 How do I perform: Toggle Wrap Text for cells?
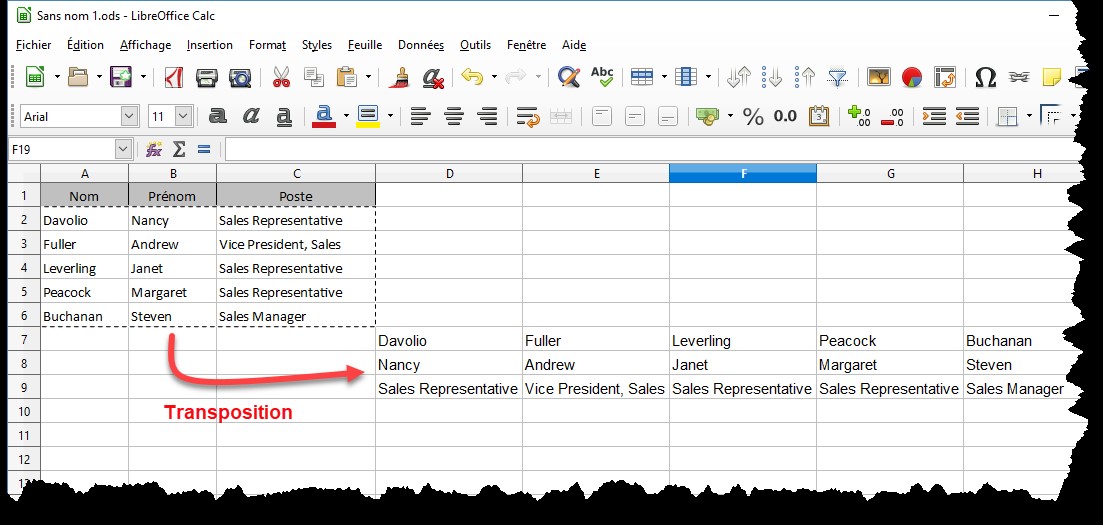pyautogui.click(x=528, y=117)
